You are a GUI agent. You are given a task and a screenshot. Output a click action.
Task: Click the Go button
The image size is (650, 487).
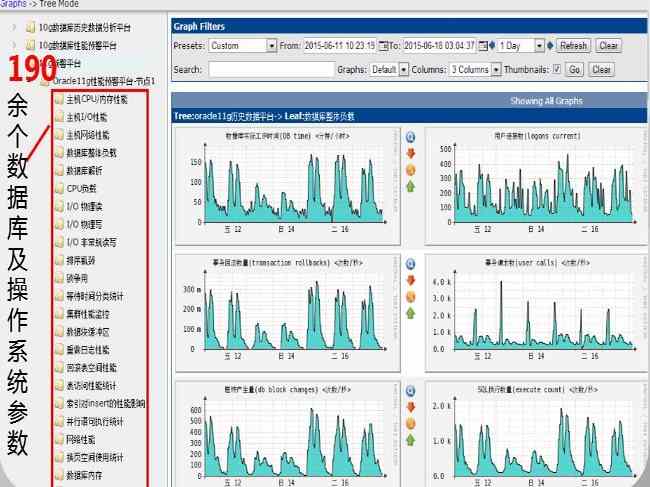pyautogui.click(x=574, y=70)
